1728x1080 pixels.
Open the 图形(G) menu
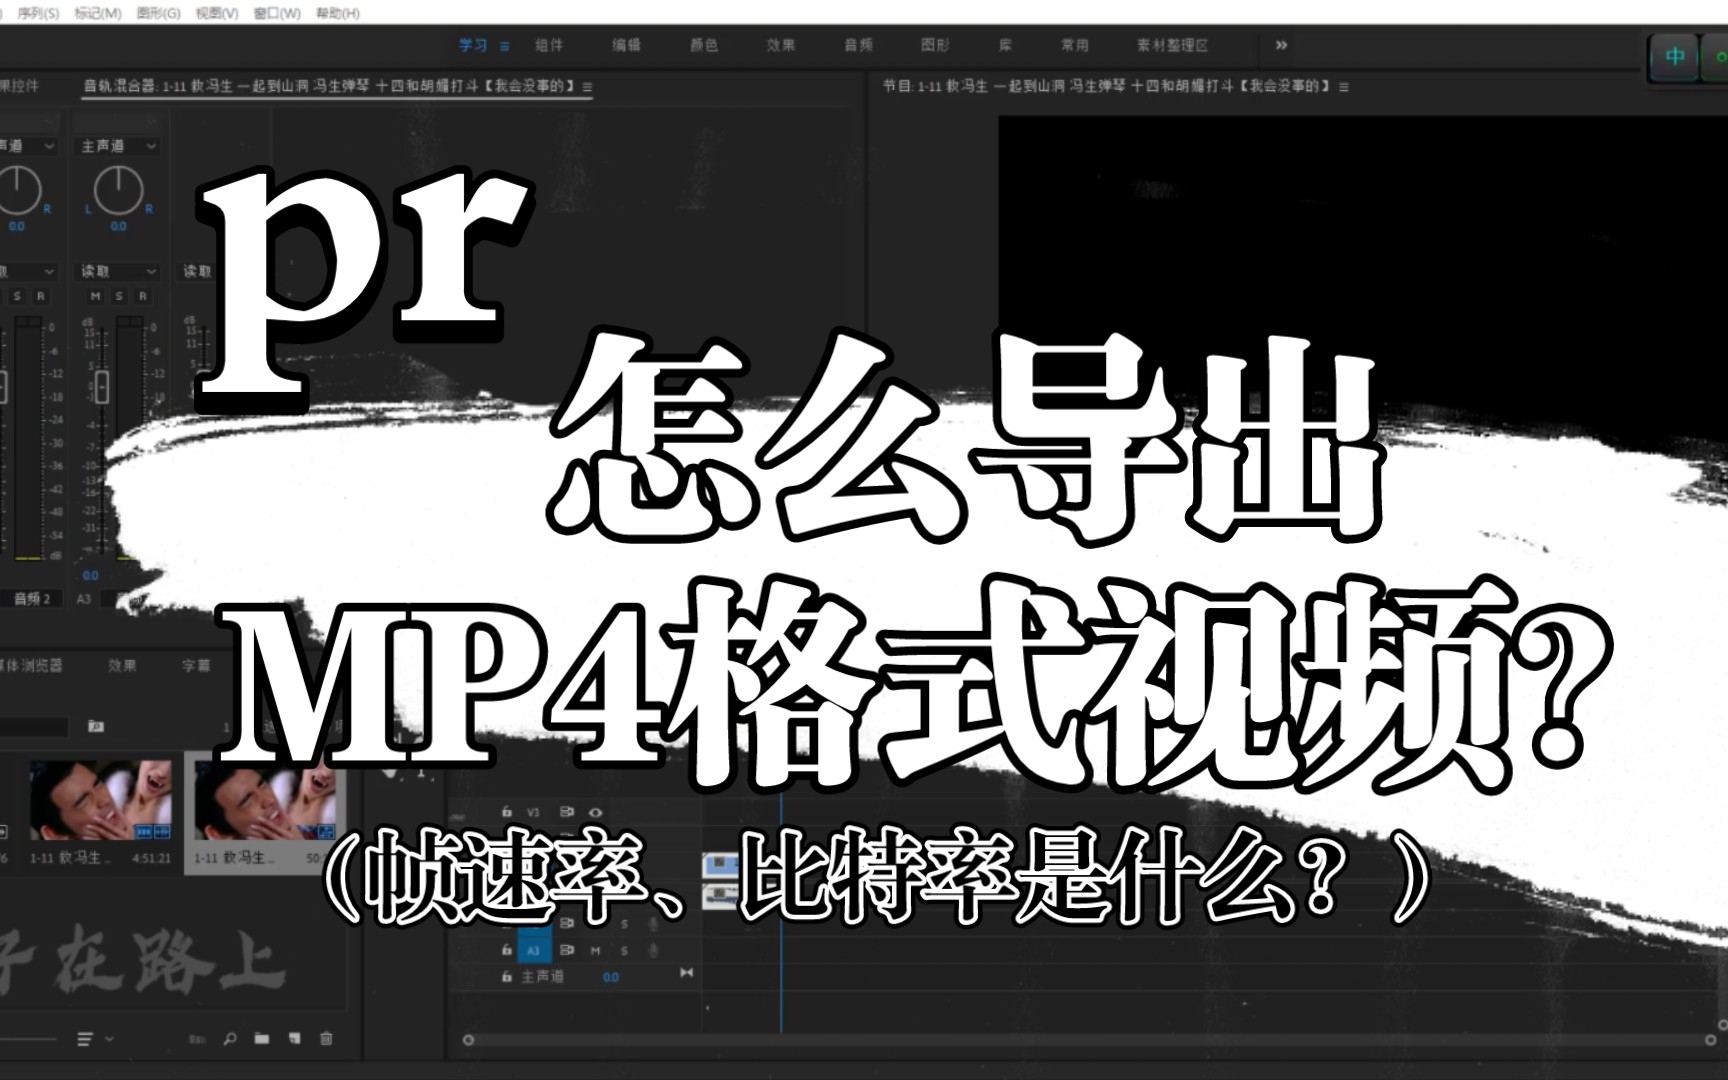pyautogui.click(x=158, y=13)
